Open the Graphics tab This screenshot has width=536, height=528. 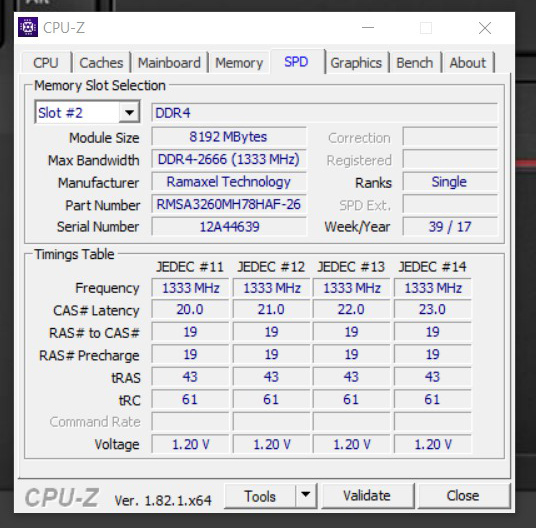pyautogui.click(x=356, y=63)
